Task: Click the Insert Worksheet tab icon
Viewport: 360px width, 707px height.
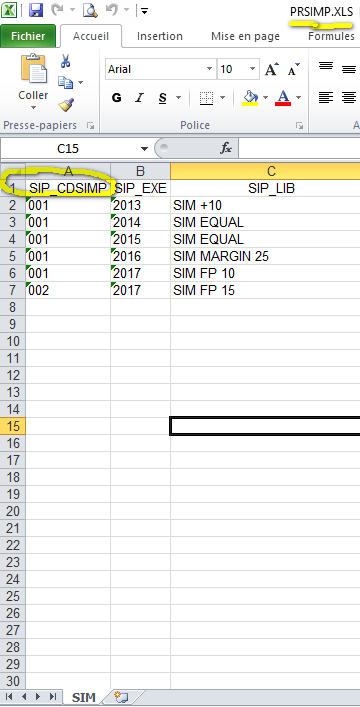Action: 121,698
